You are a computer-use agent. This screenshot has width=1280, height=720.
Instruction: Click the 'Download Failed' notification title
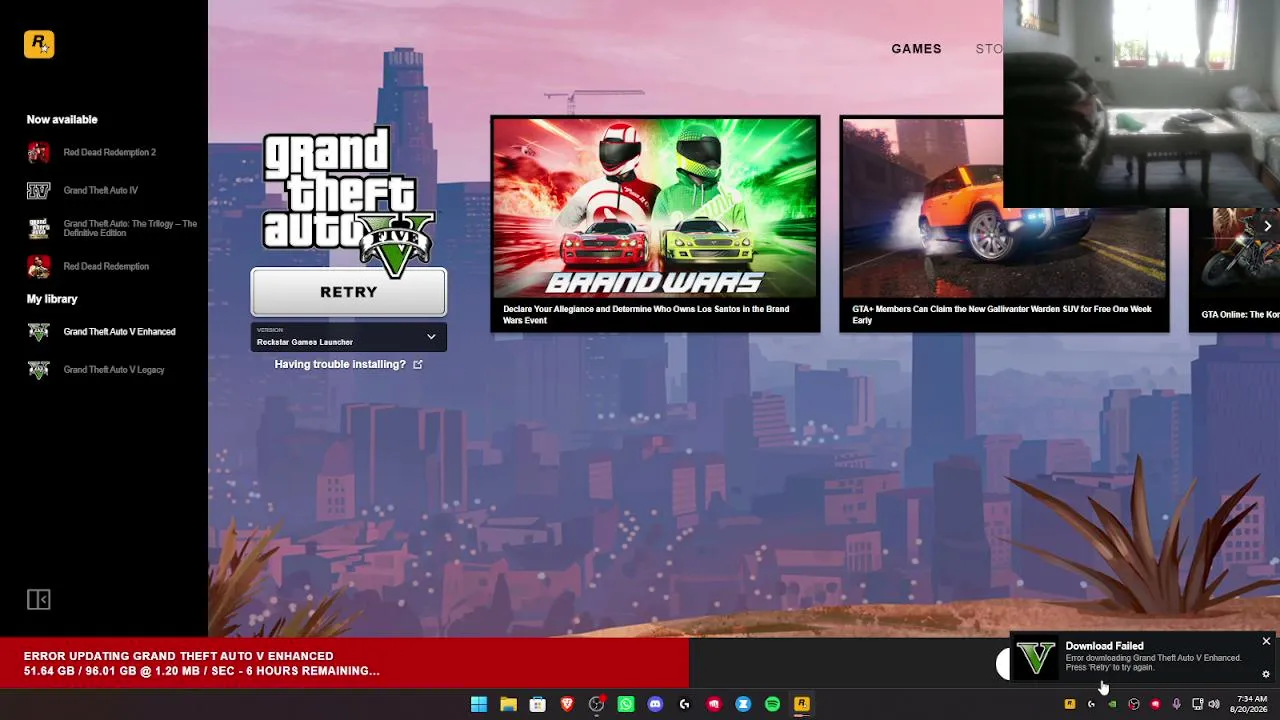(1104, 646)
